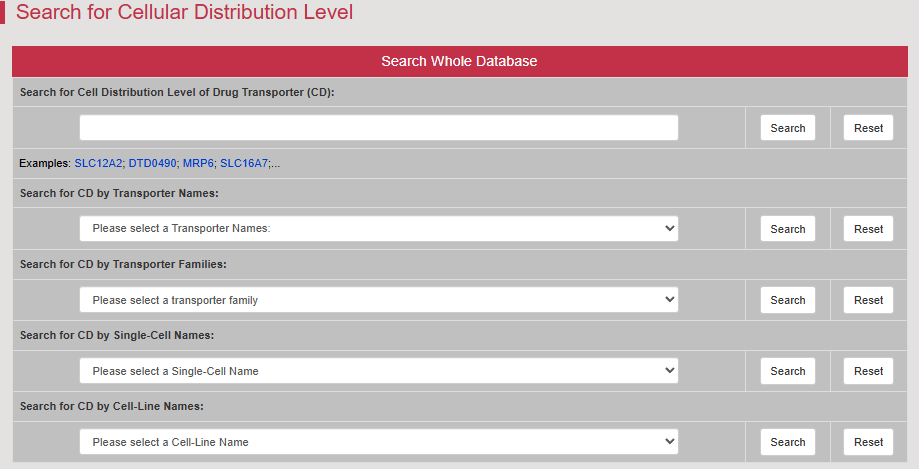Reset the Cell-Line Name selection
This screenshot has height=469, width=919.
point(868,441)
